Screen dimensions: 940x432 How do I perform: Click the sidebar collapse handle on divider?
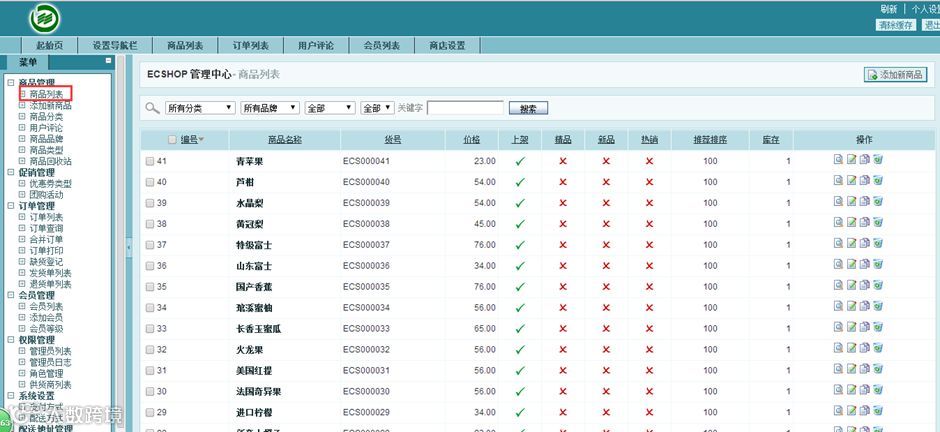[128, 247]
